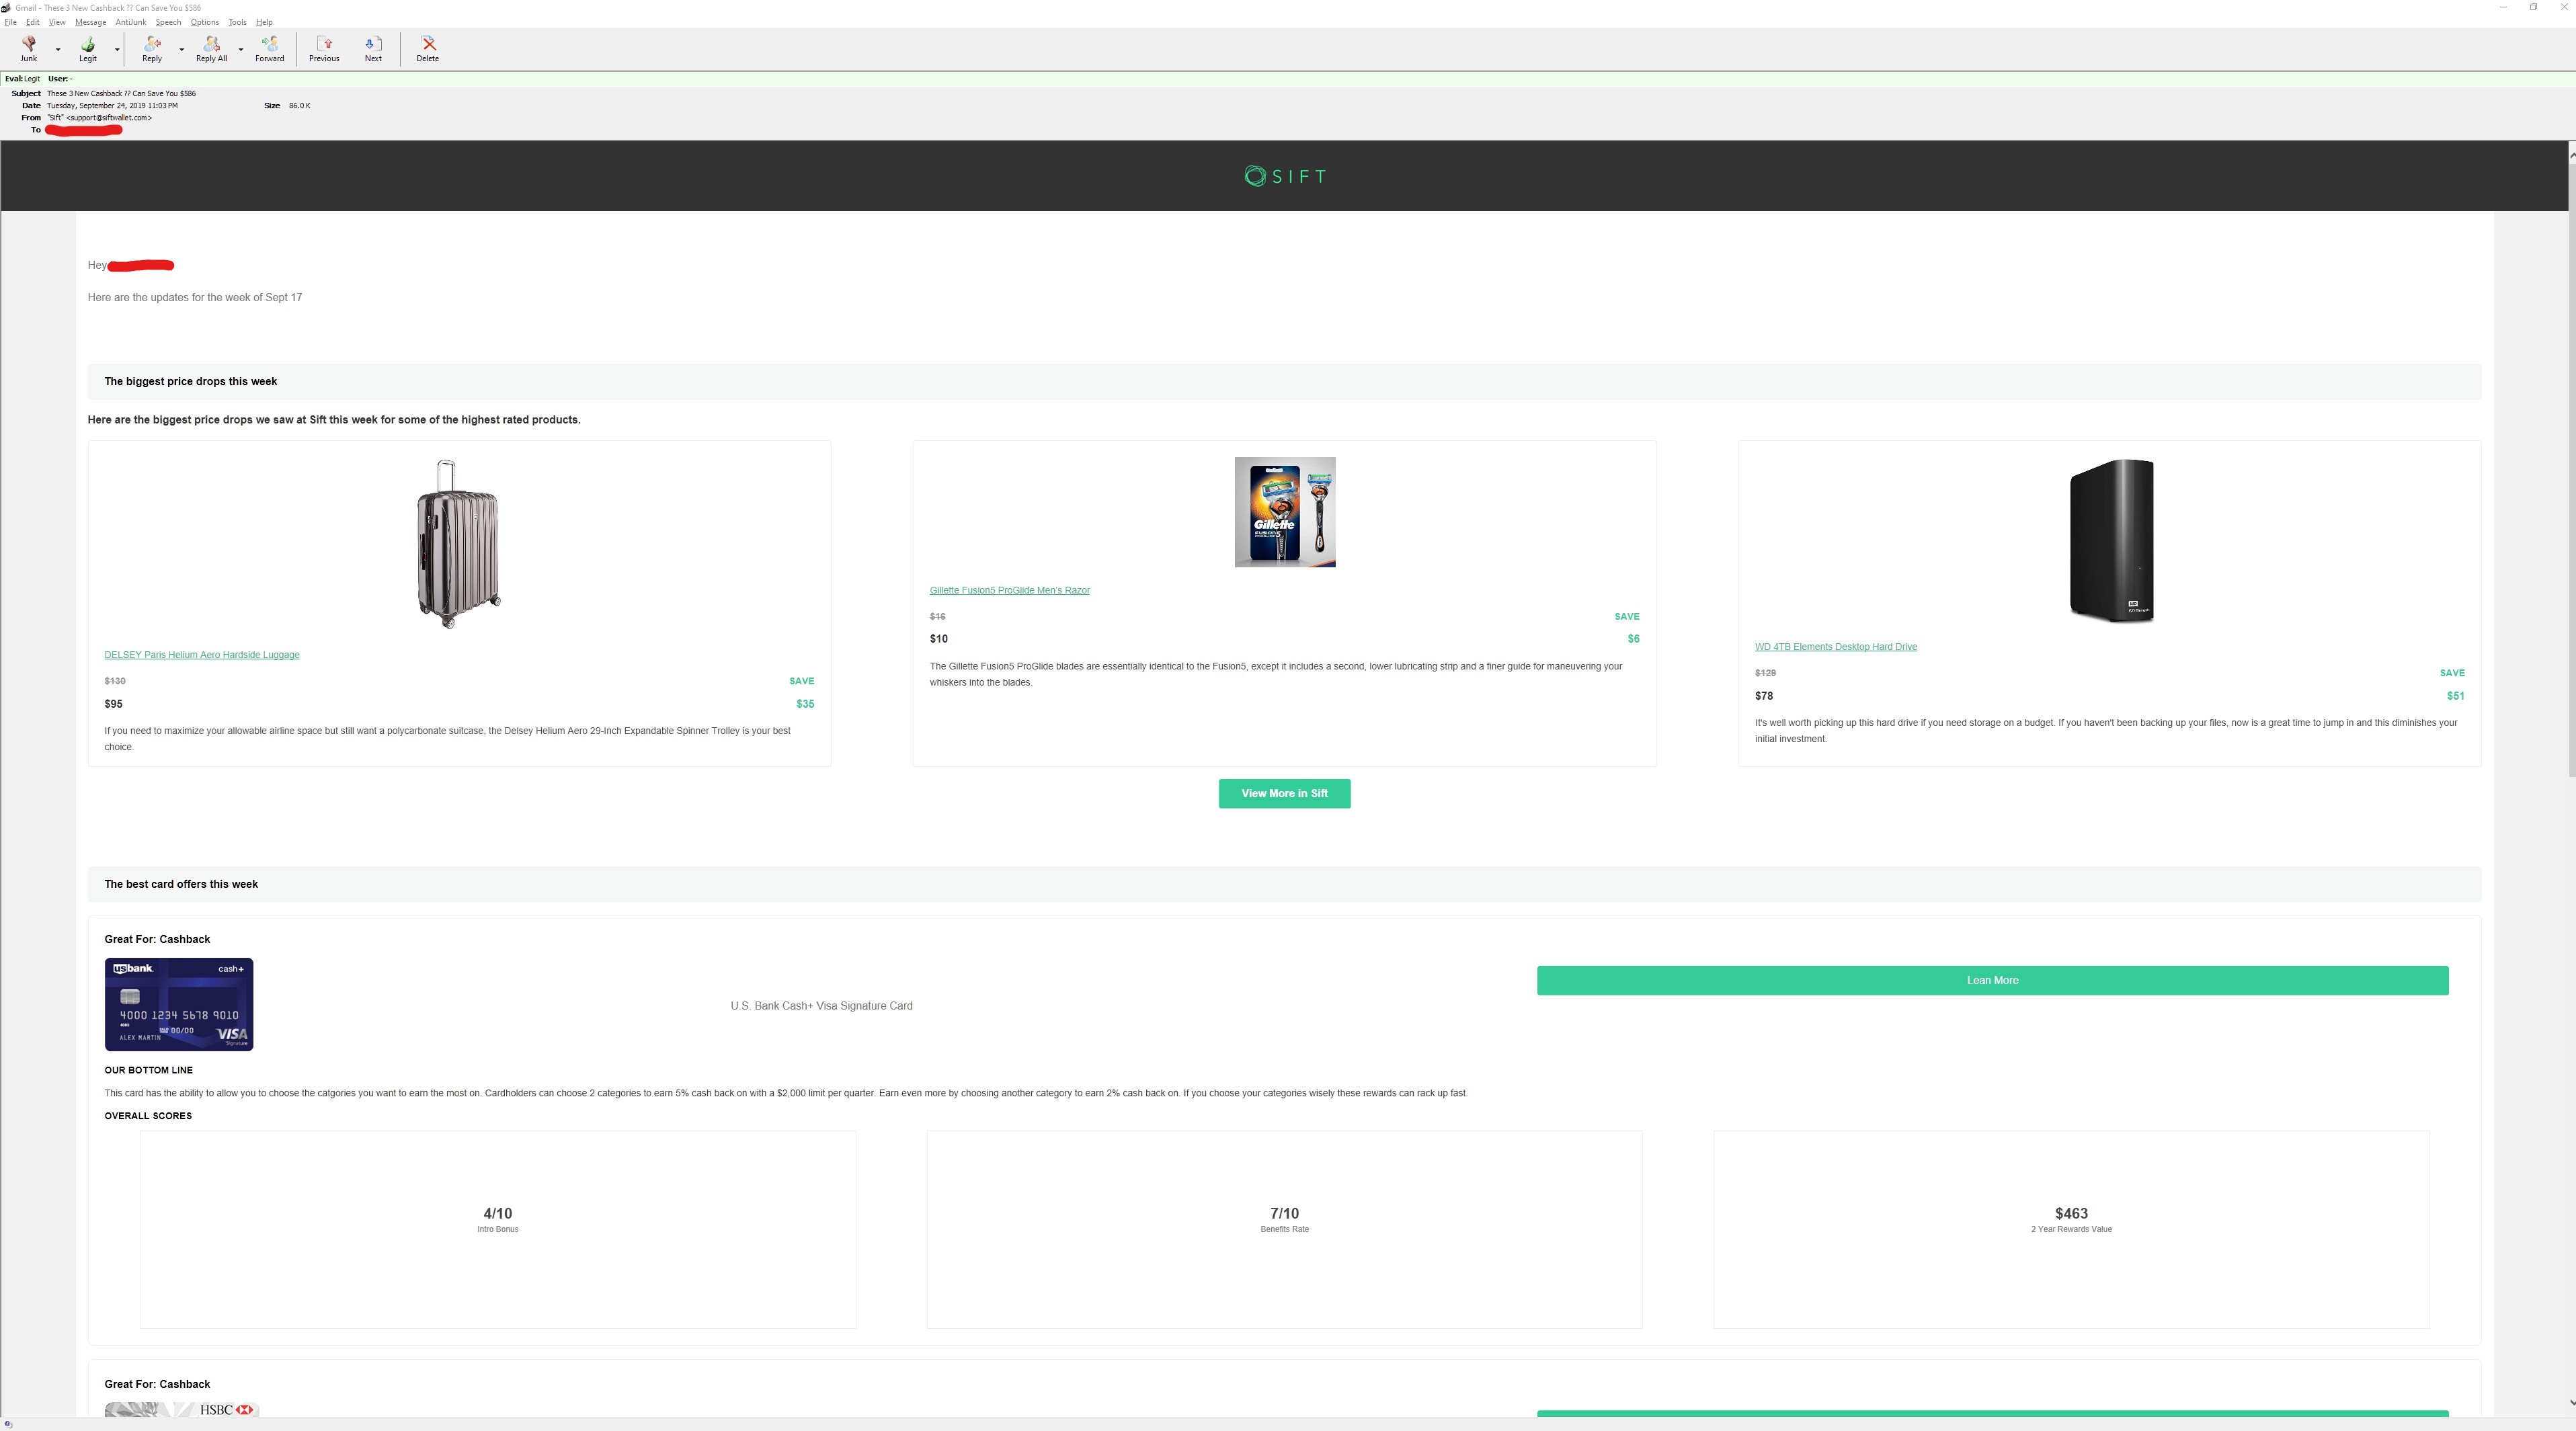Image resolution: width=2576 pixels, height=1431 pixels.
Task: Click Learn More for U.S. Bank Cash+ card
Action: pos(1992,980)
